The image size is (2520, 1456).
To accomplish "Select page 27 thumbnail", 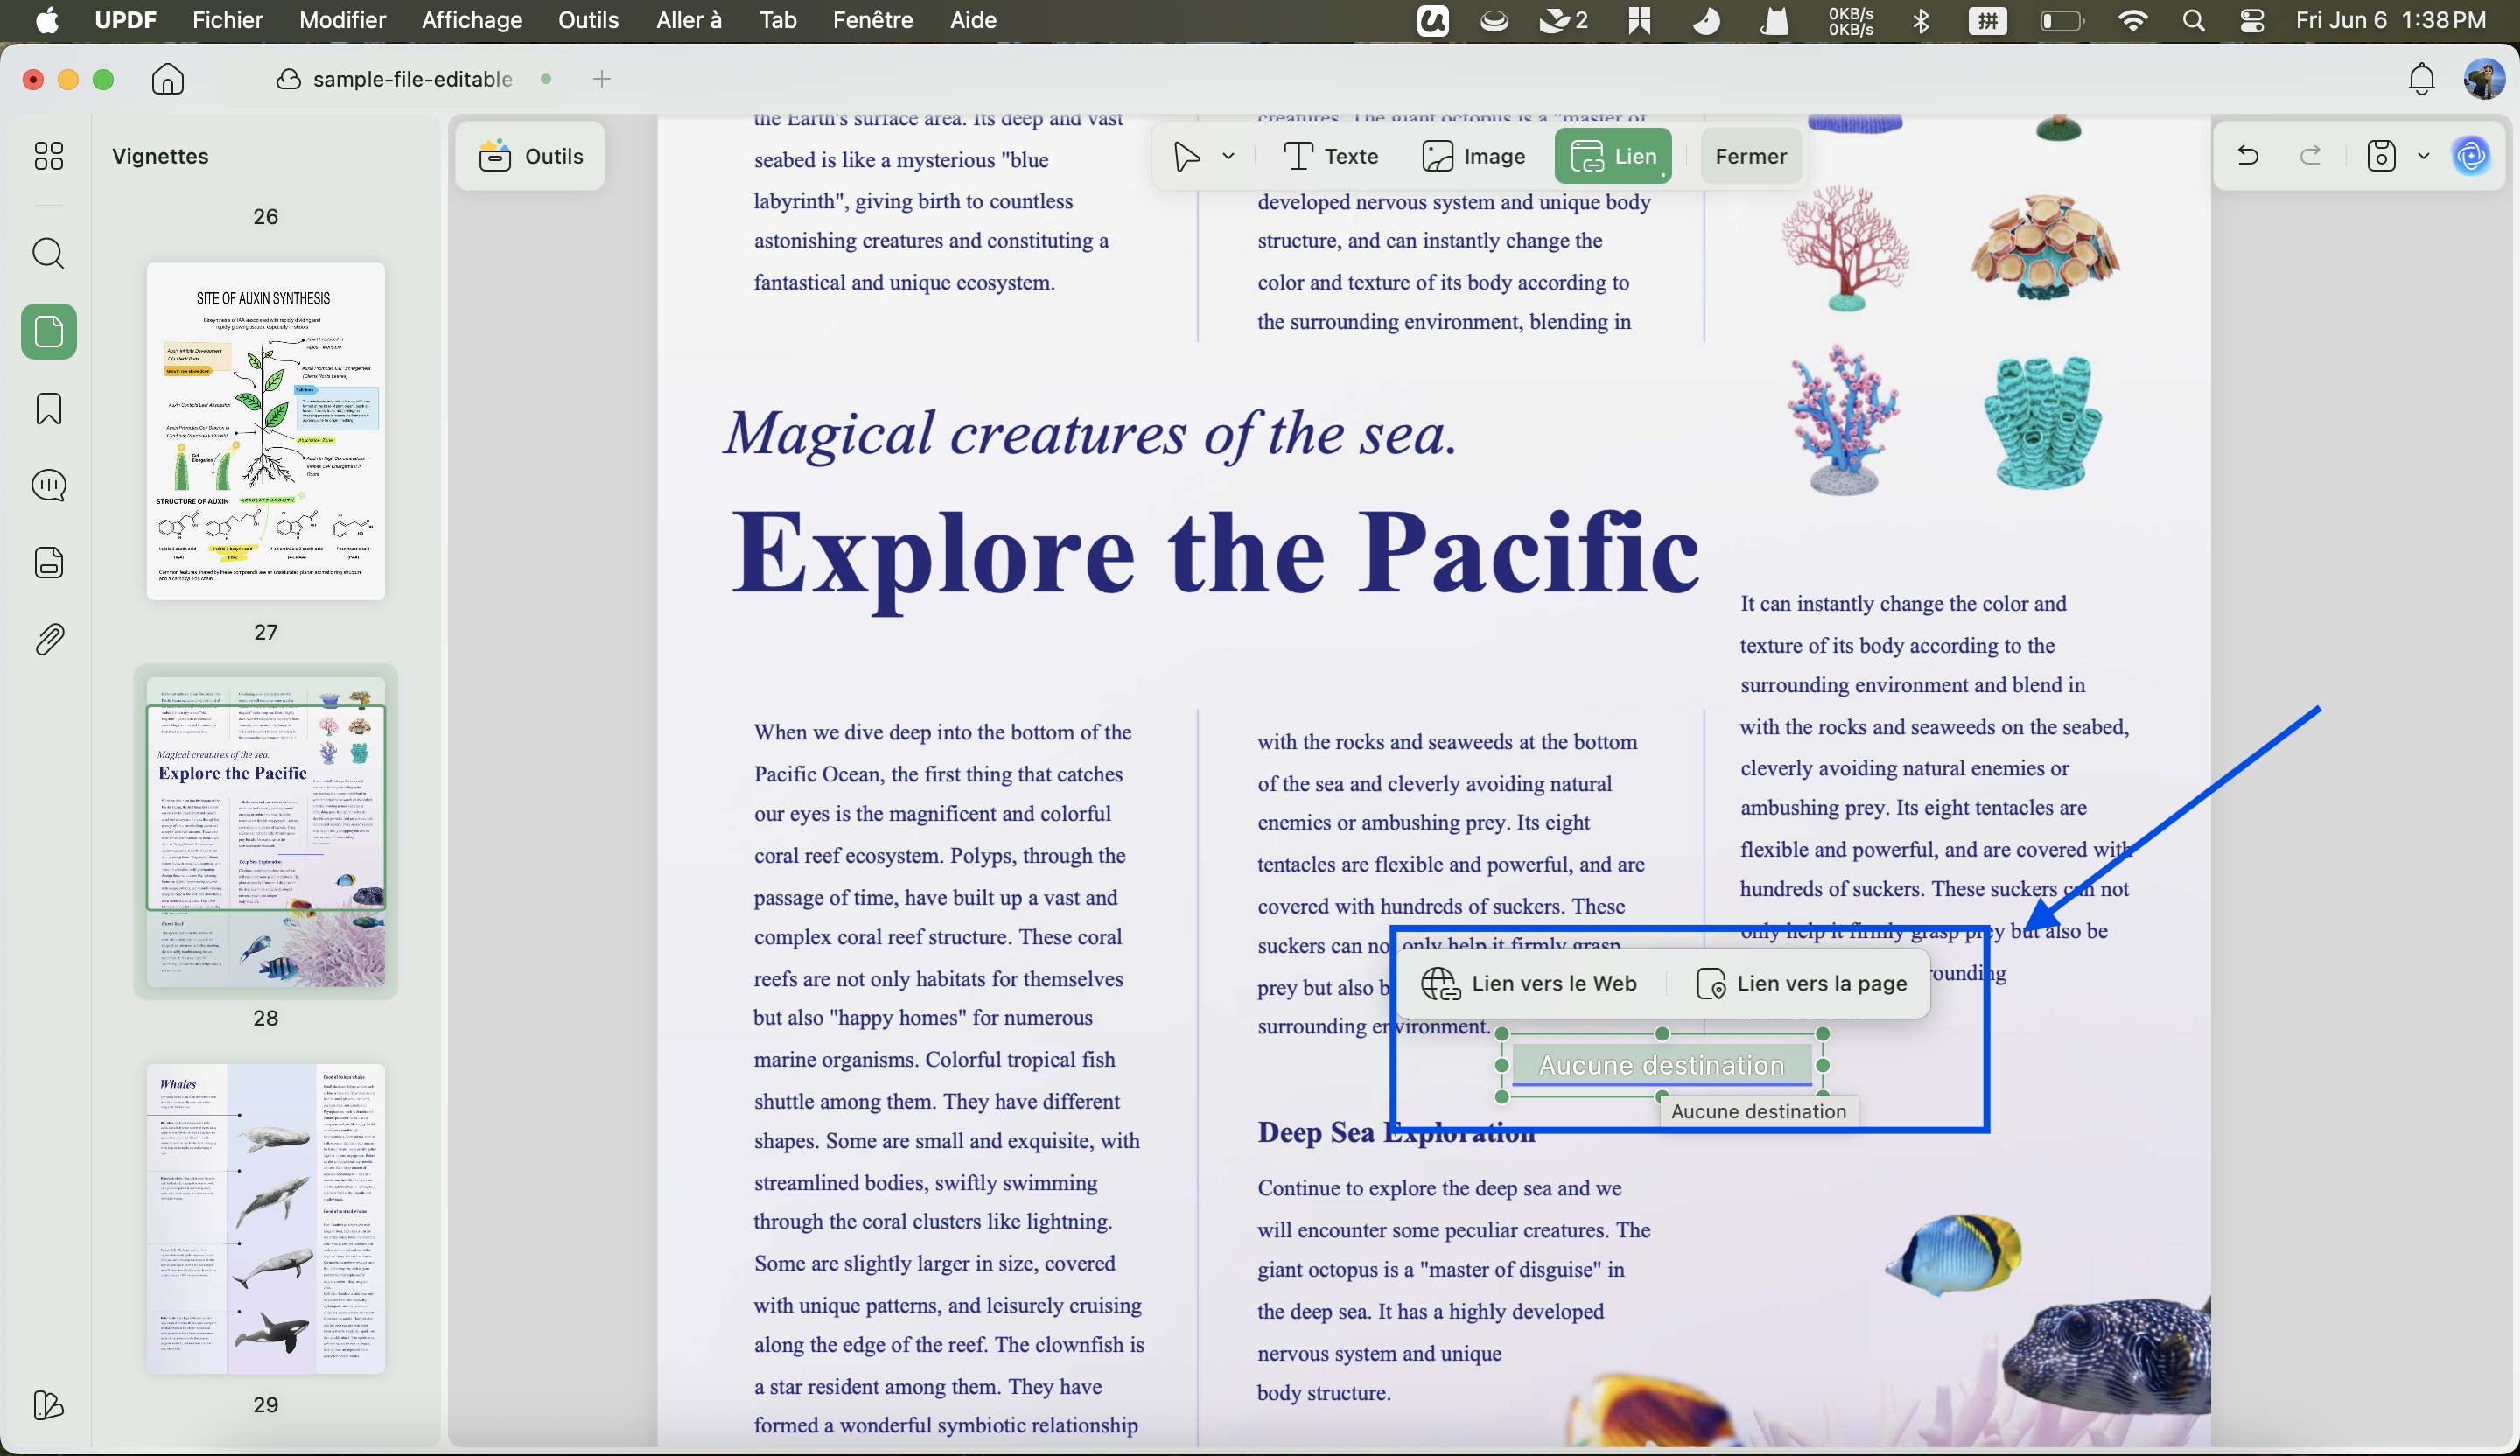I will [x=266, y=432].
